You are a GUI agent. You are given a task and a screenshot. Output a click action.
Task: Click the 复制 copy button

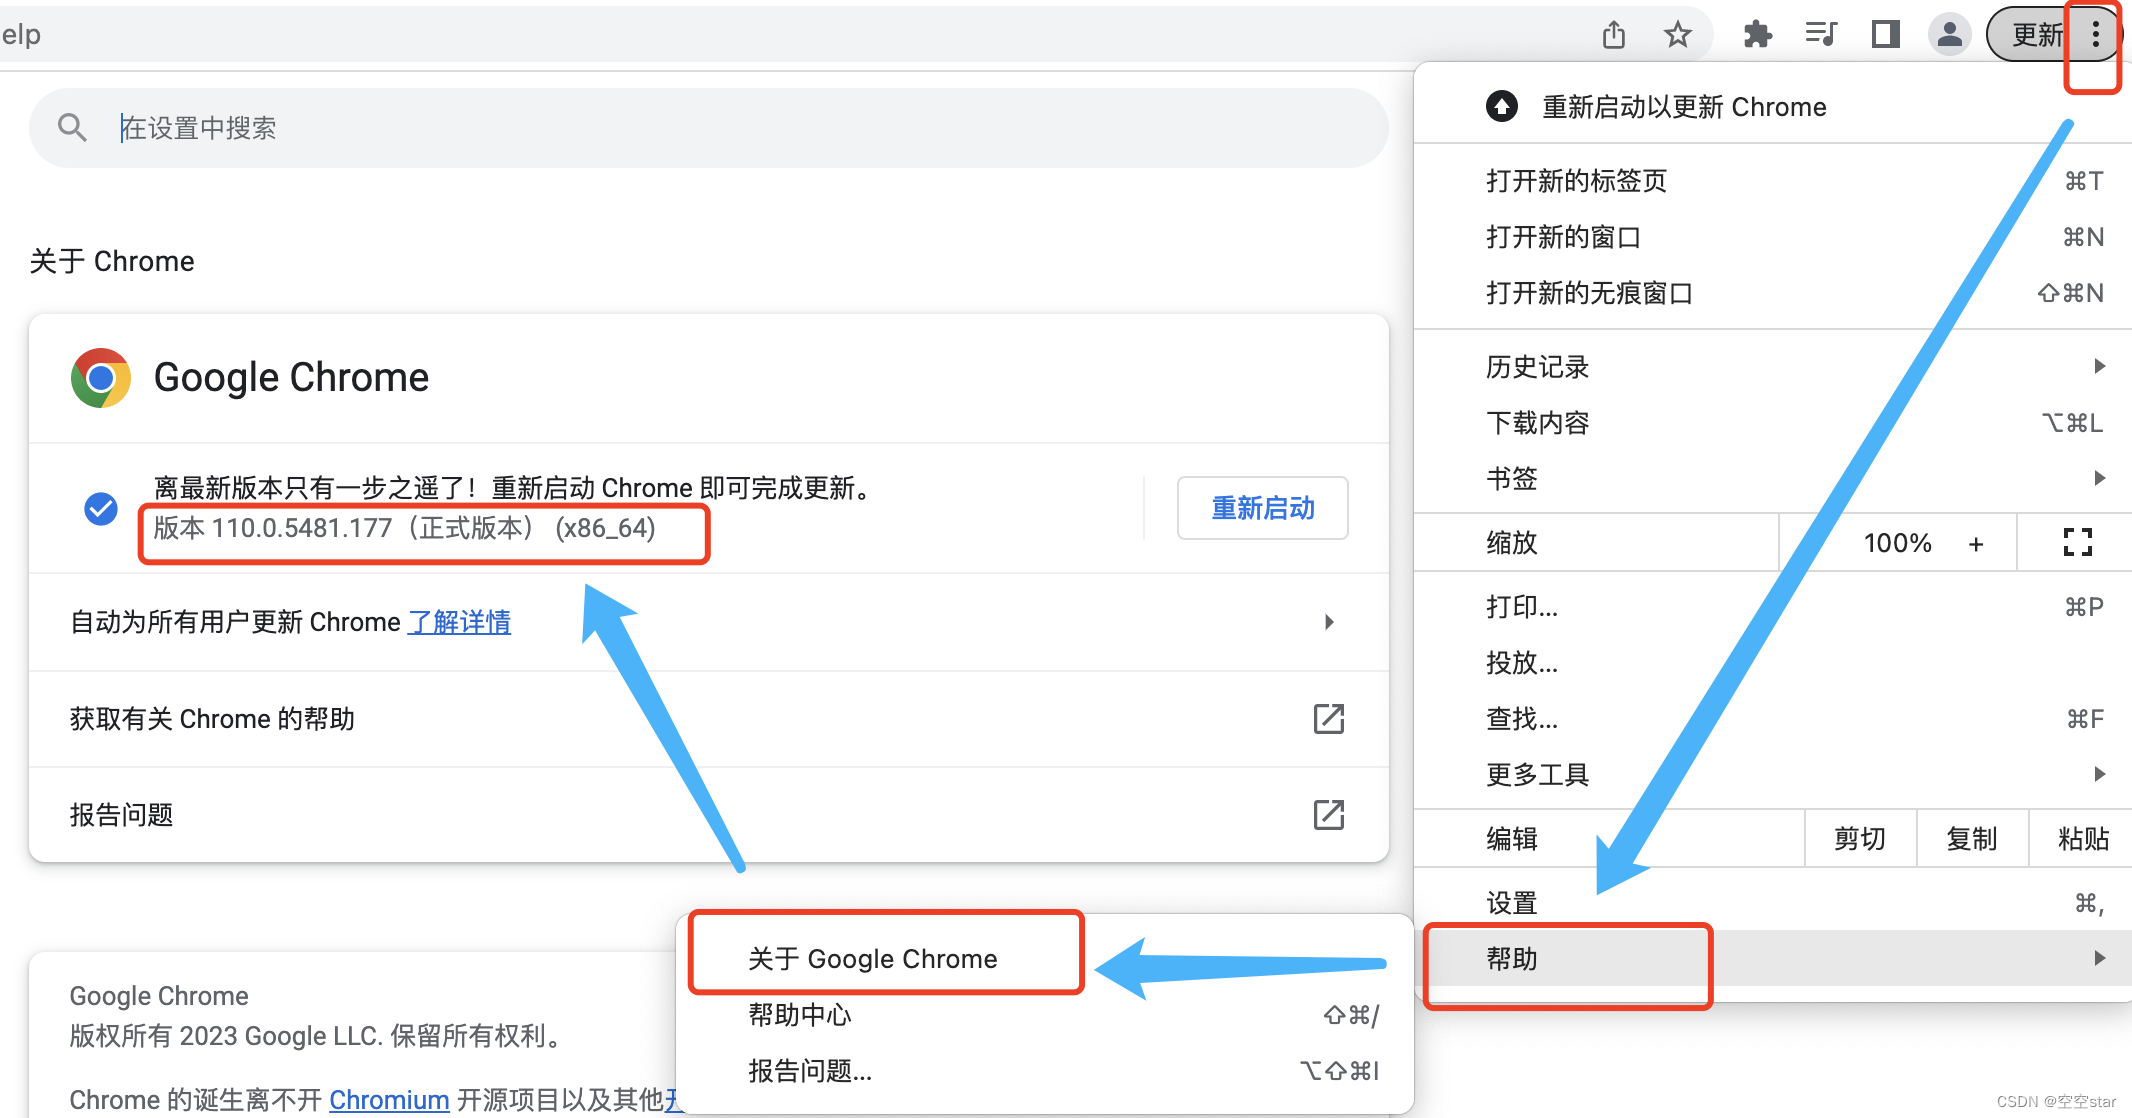tap(1972, 839)
